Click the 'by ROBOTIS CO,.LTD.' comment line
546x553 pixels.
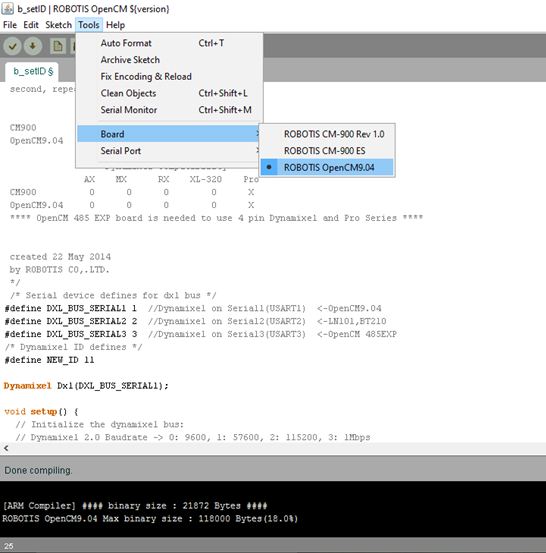click(59, 270)
